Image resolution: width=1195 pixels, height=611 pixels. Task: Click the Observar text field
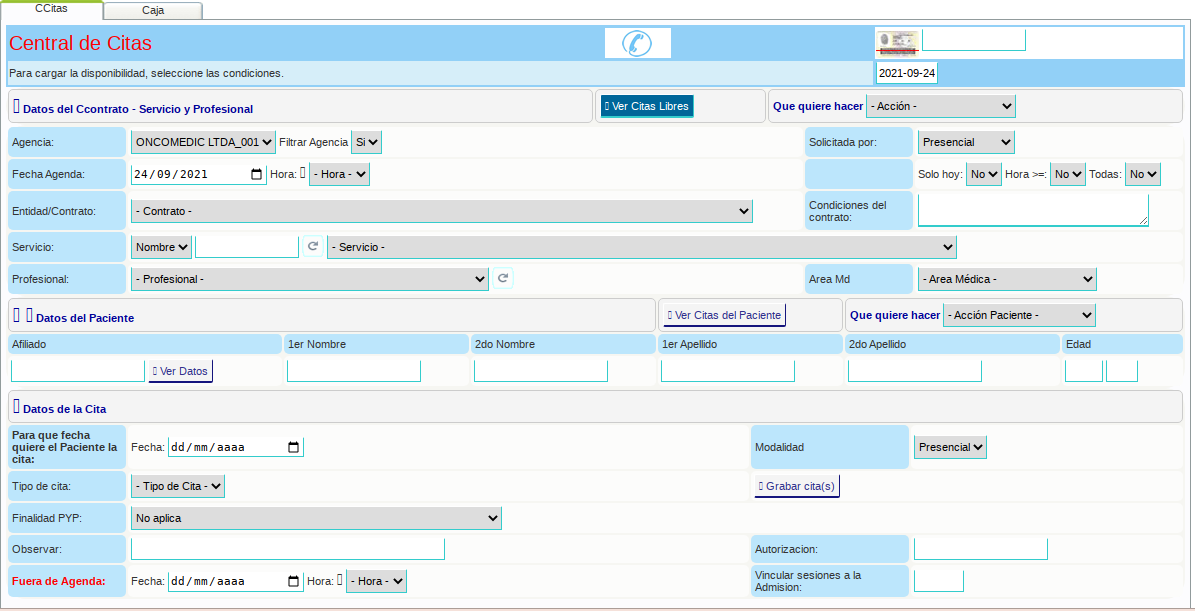point(287,549)
